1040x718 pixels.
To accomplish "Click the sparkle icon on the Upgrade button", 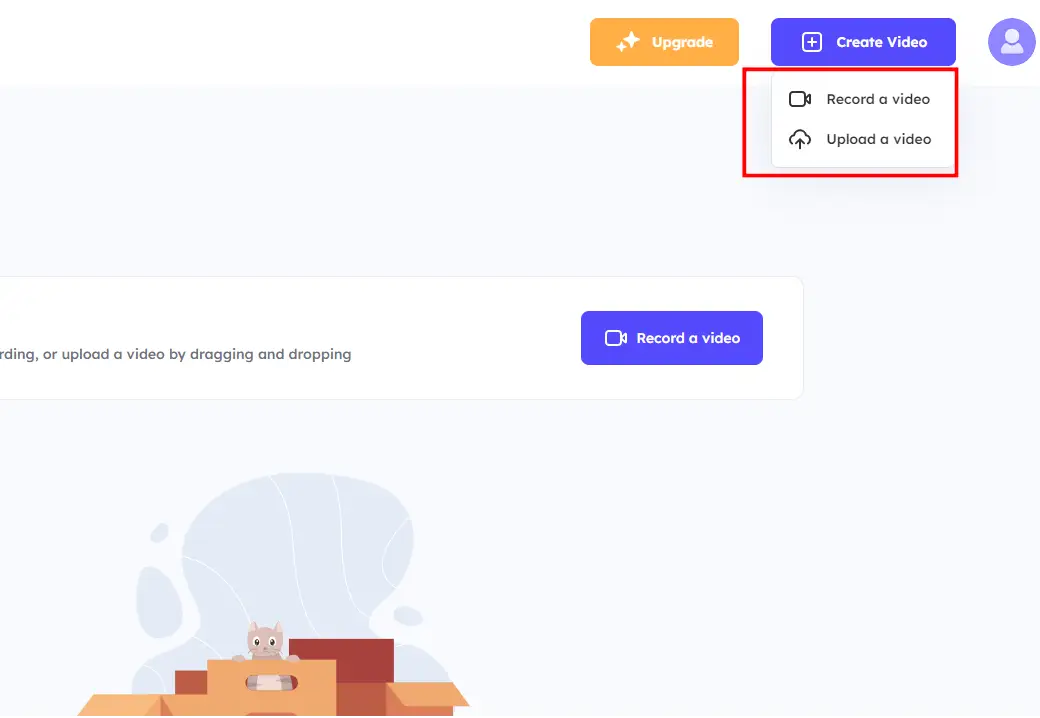I will click(628, 42).
